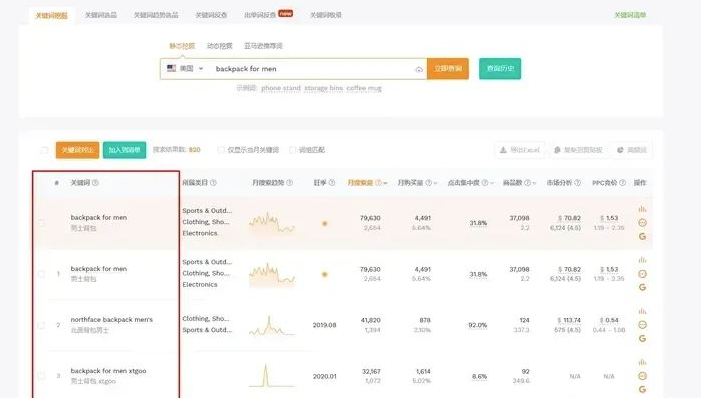Click help icon beside PPC竞价 column header

tap(622, 182)
